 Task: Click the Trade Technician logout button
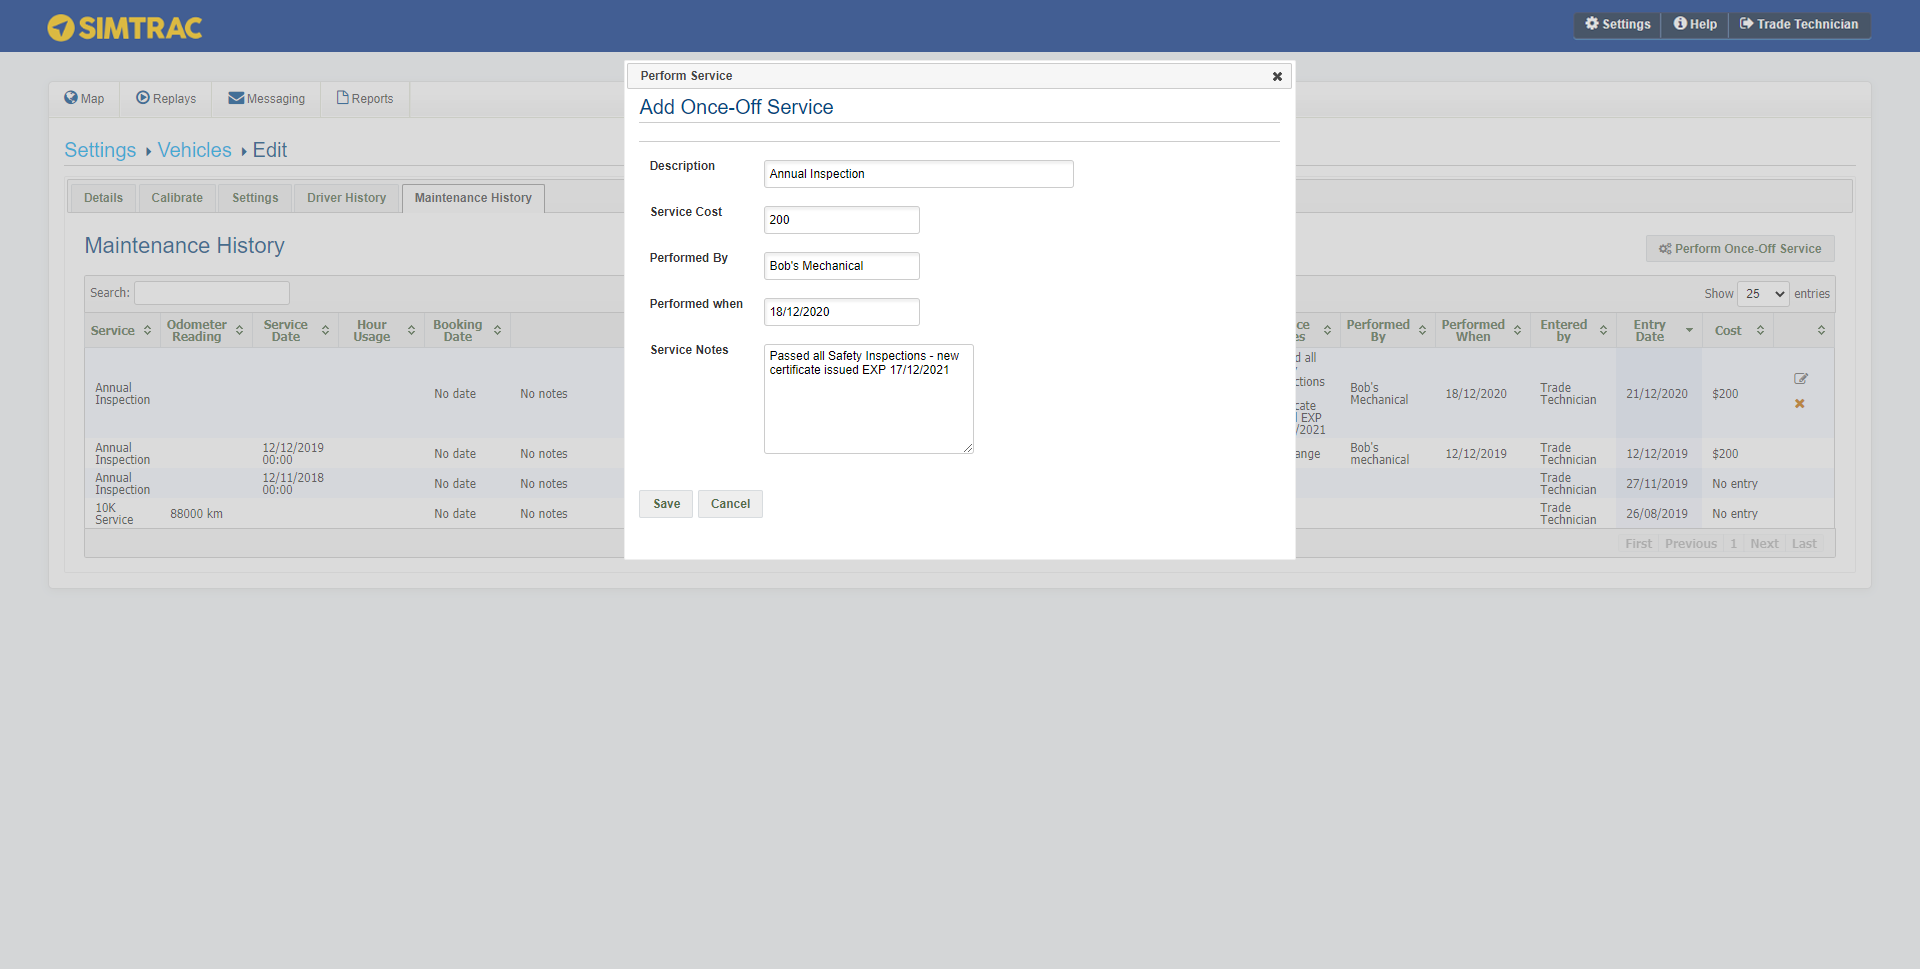click(1799, 24)
